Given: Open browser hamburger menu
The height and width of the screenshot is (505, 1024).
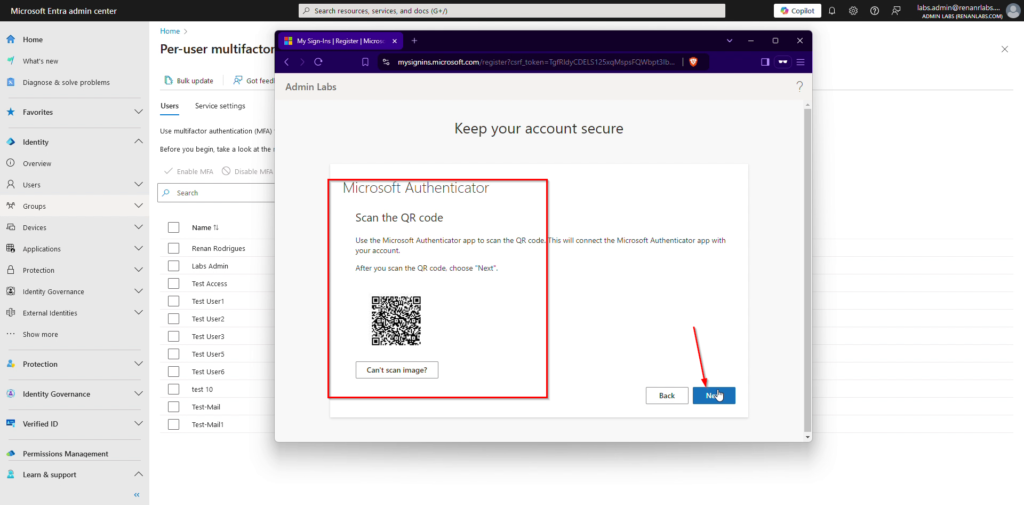Looking at the screenshot, I should tap(800, 62).
